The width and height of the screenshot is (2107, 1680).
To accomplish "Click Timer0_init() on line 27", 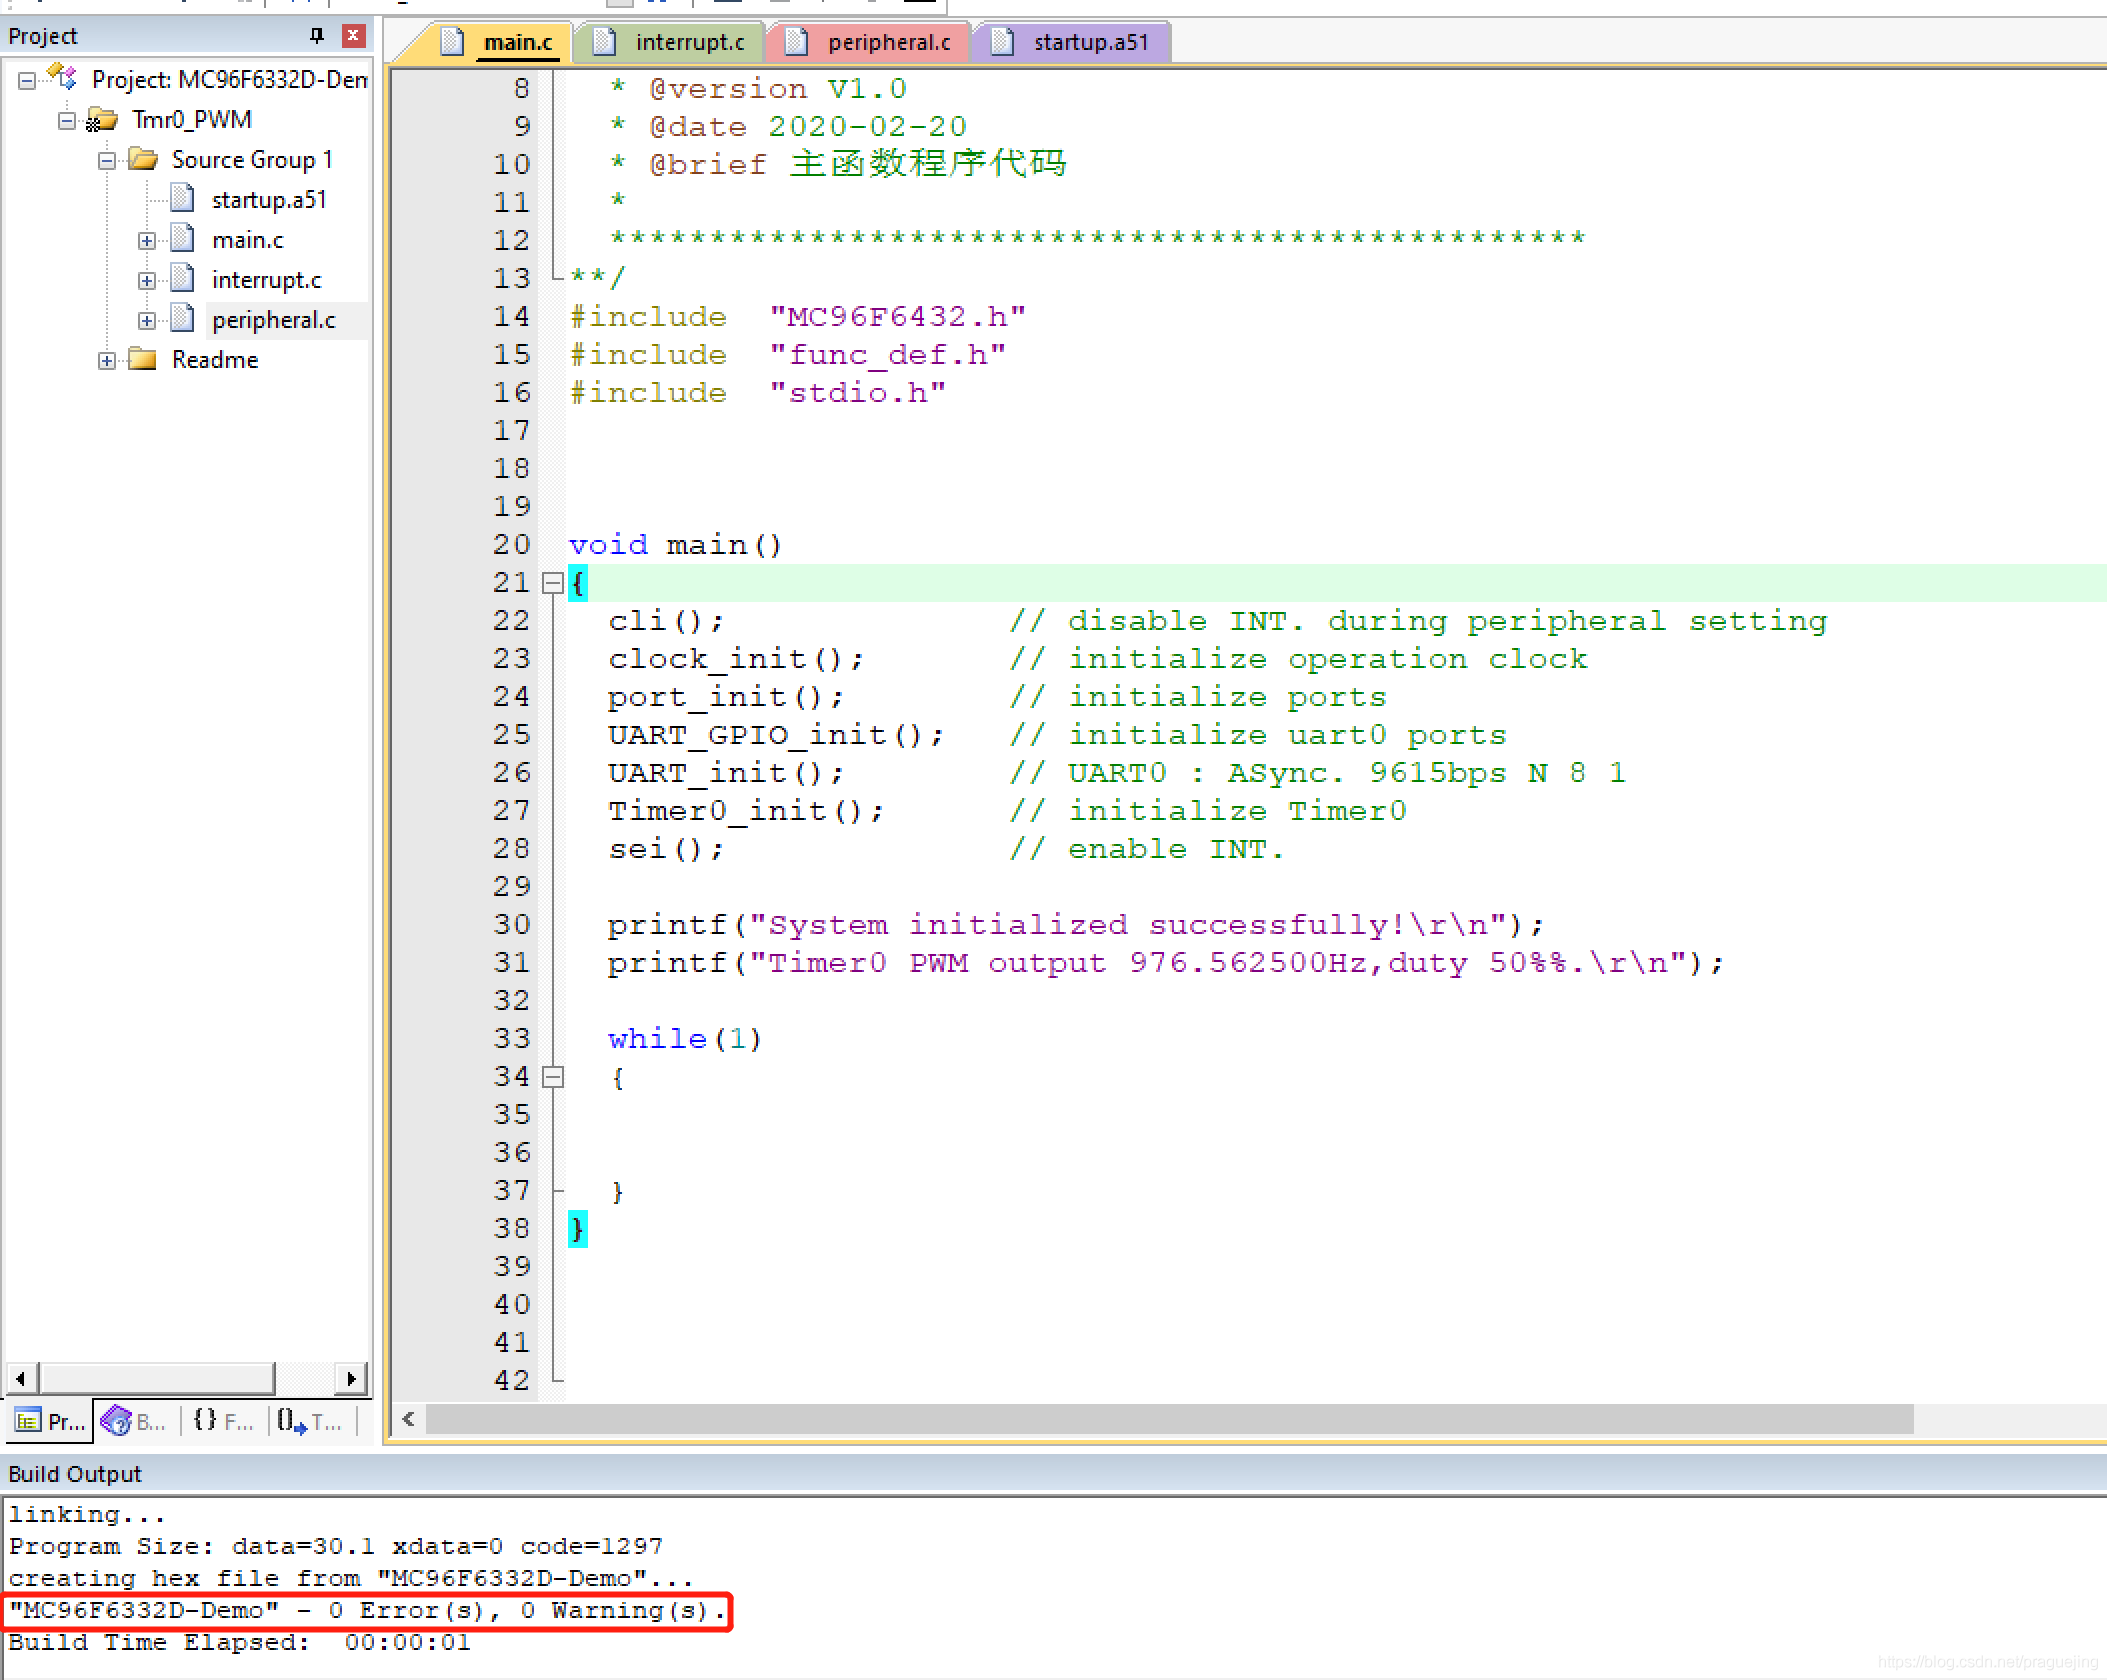I will (745, 811).
